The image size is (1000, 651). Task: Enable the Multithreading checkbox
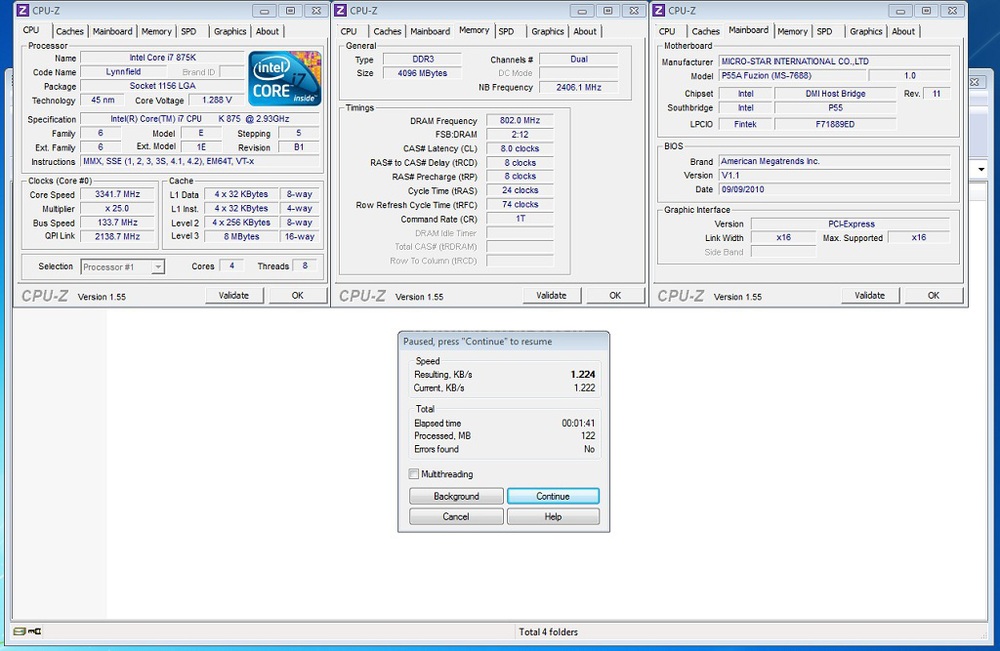coord(414,474)
